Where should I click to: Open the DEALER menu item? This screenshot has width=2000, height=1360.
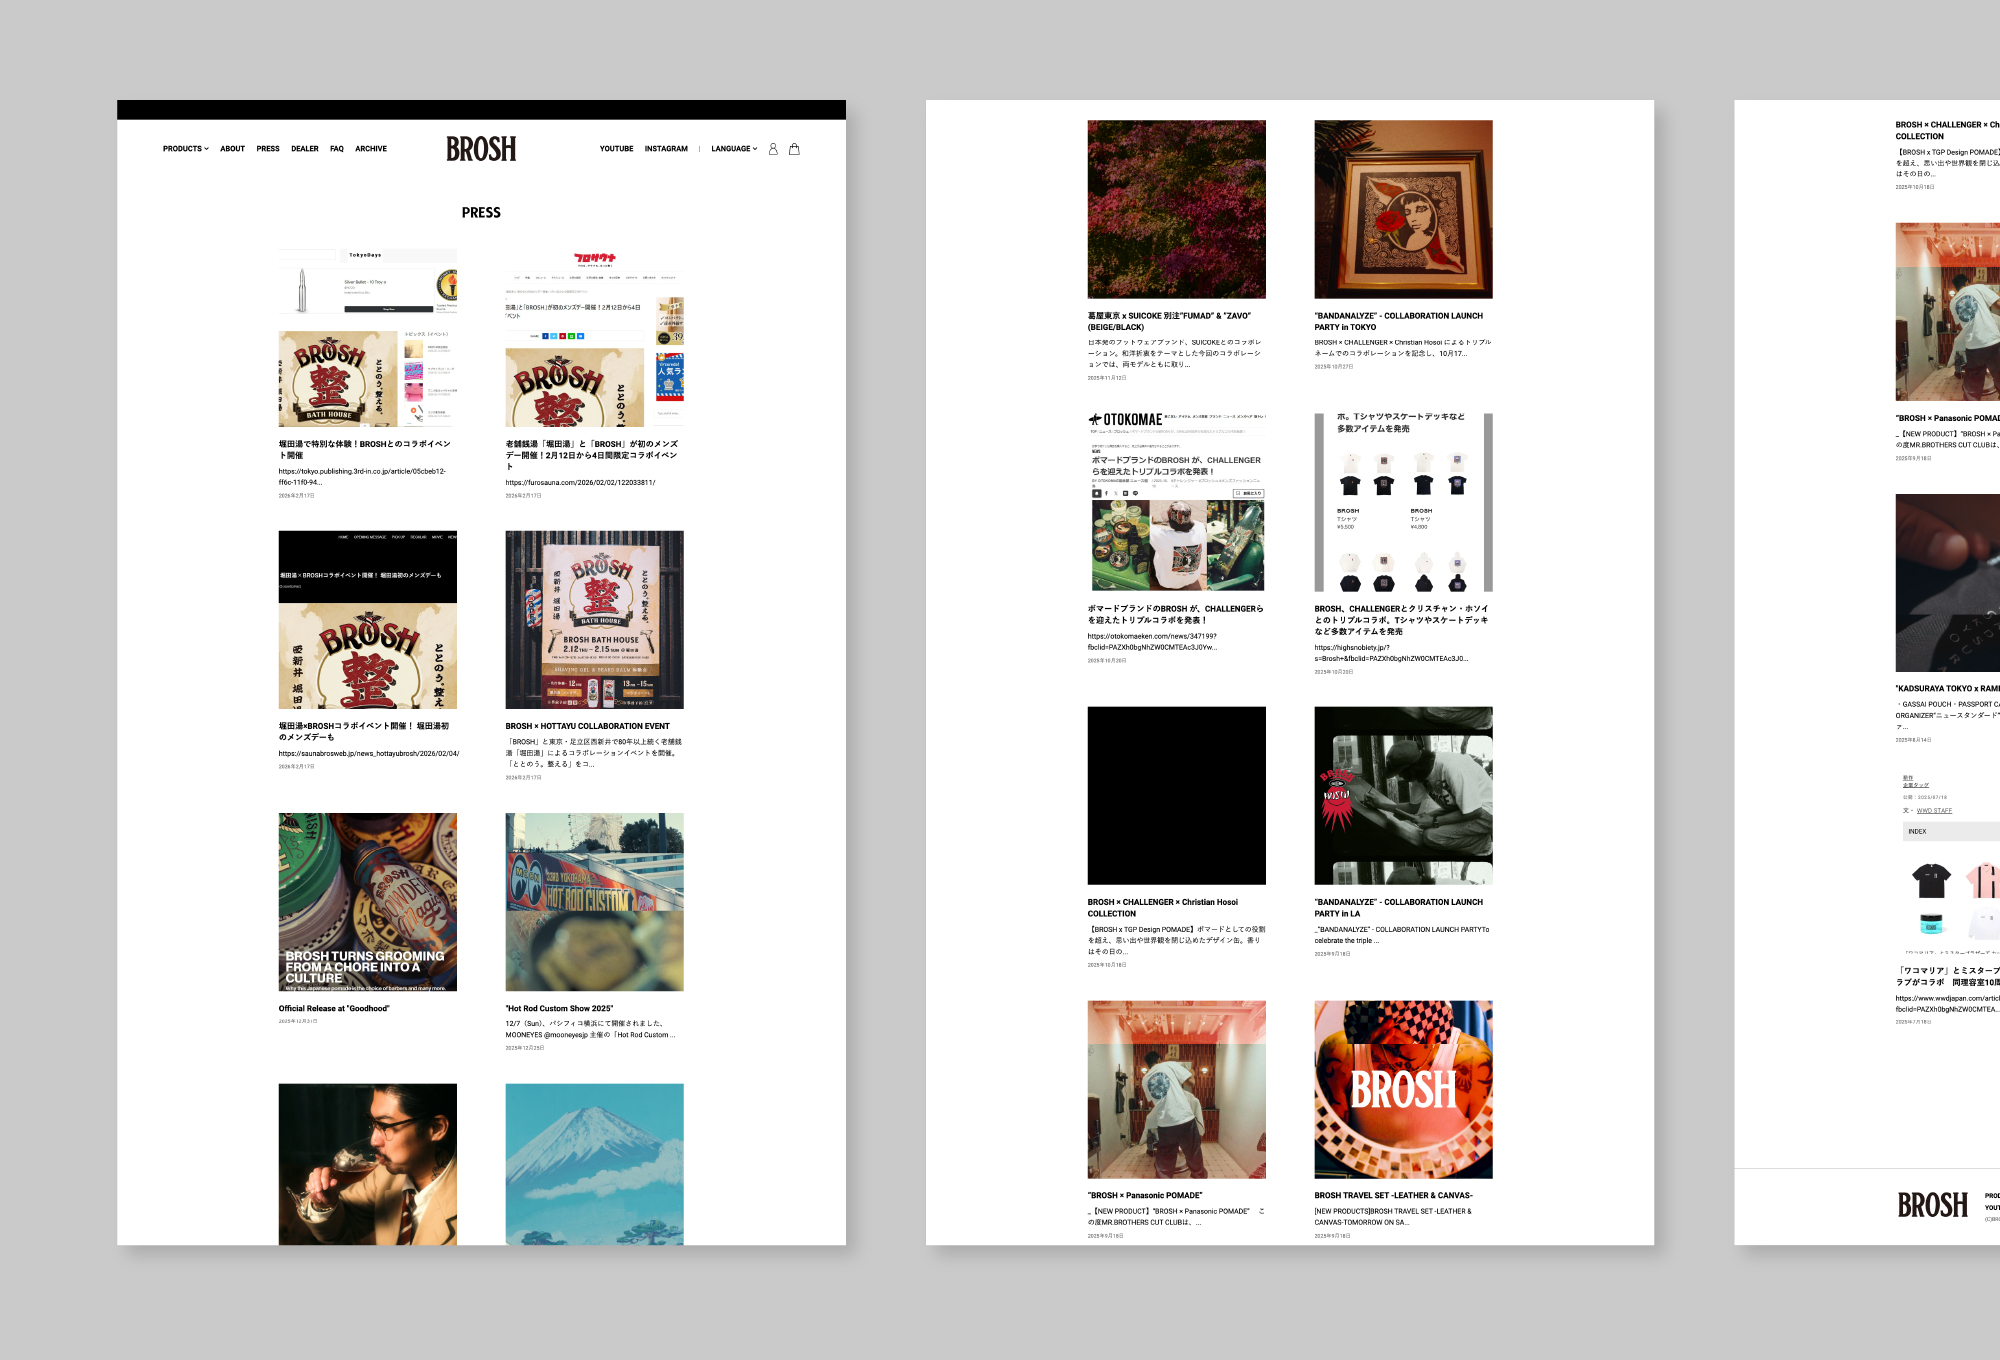pos(304,149)
